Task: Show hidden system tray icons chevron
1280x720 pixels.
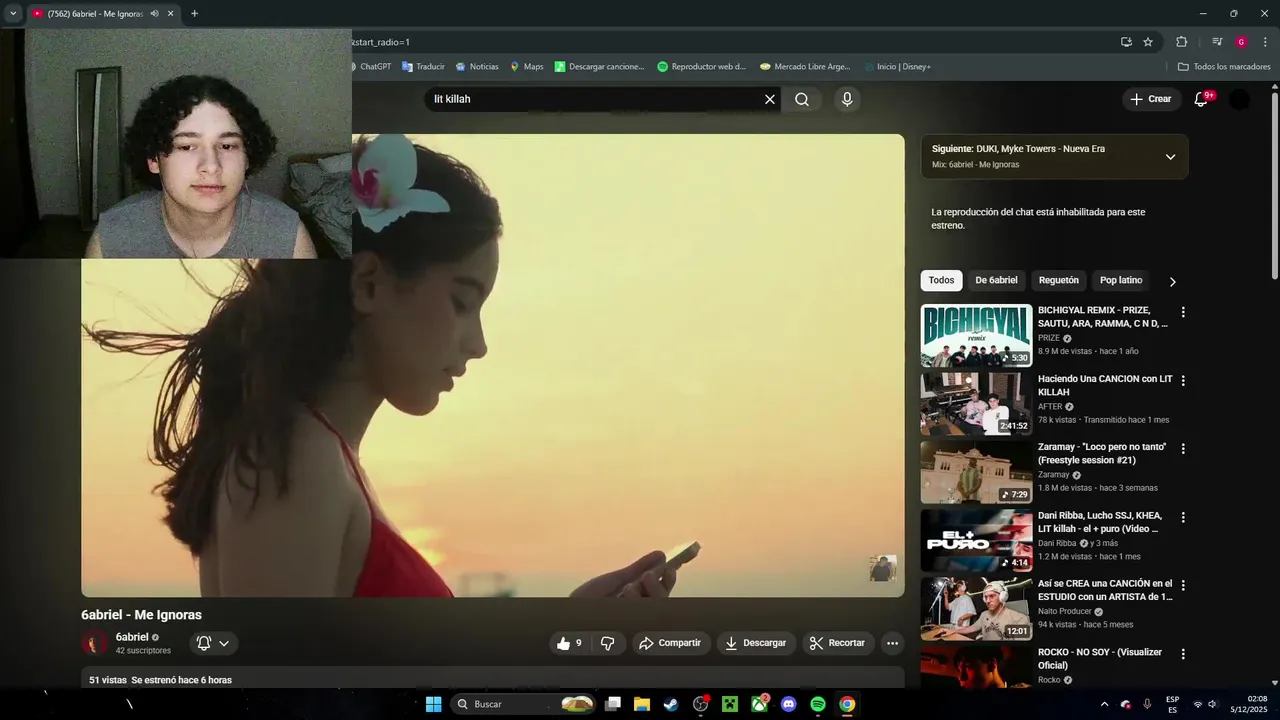Action: point(1104,704)
